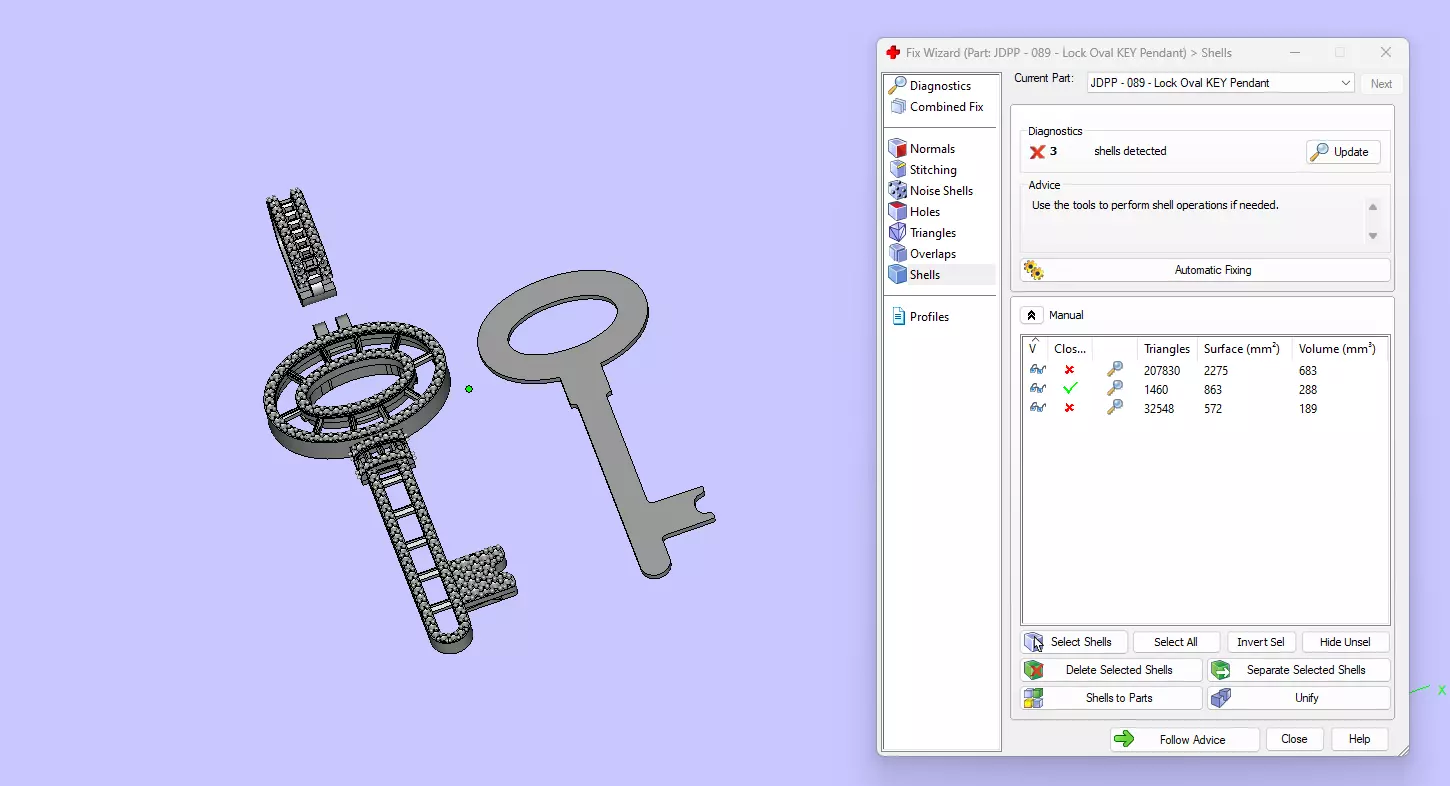Convert Shells to Parts
Image resolution: width=1450 pixels, height=786 pixels.
point(1111,698)
